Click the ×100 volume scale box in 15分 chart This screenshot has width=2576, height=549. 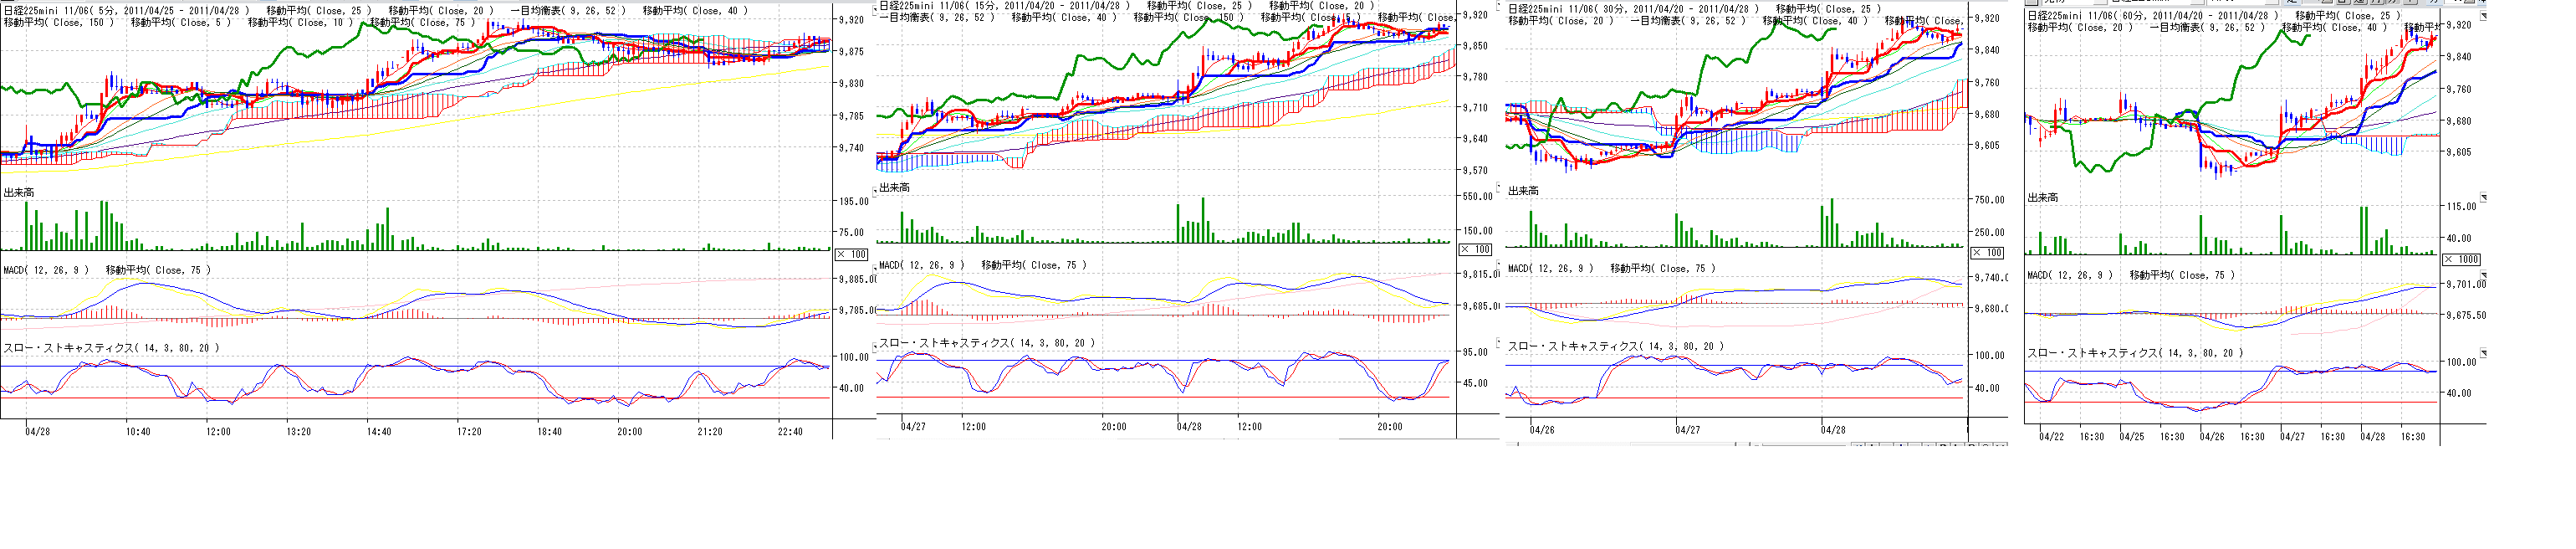(x=1476, y=249)
